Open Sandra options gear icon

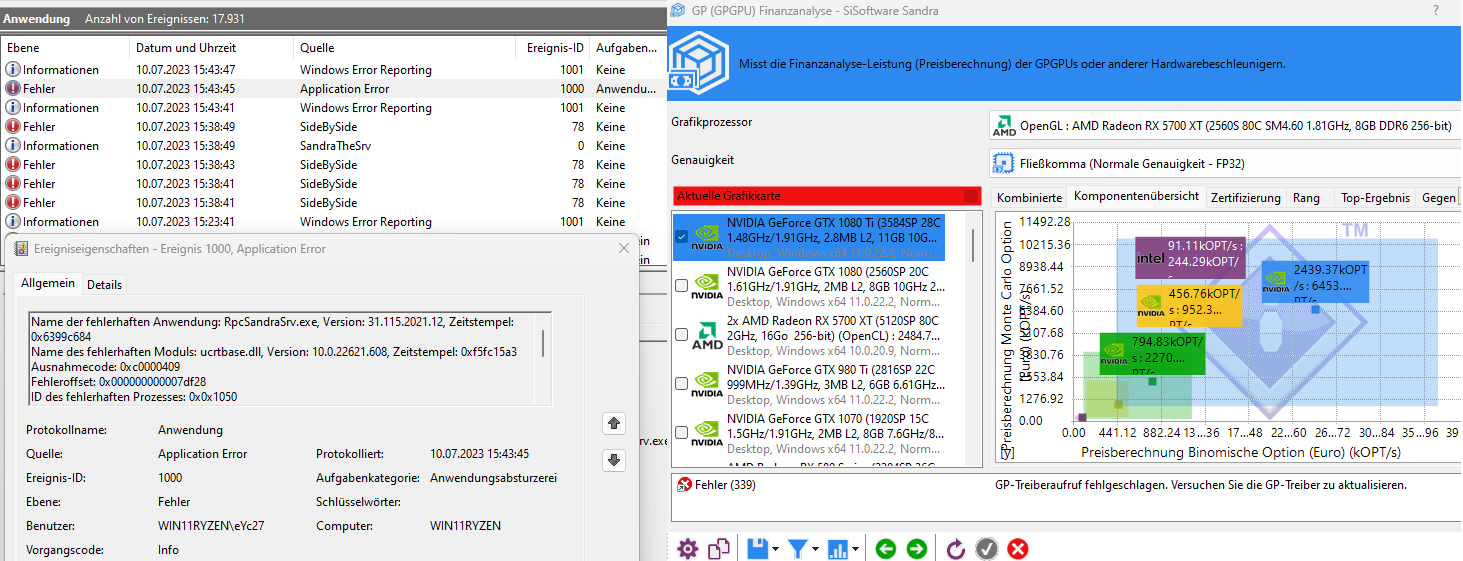(x=687, y=548)
